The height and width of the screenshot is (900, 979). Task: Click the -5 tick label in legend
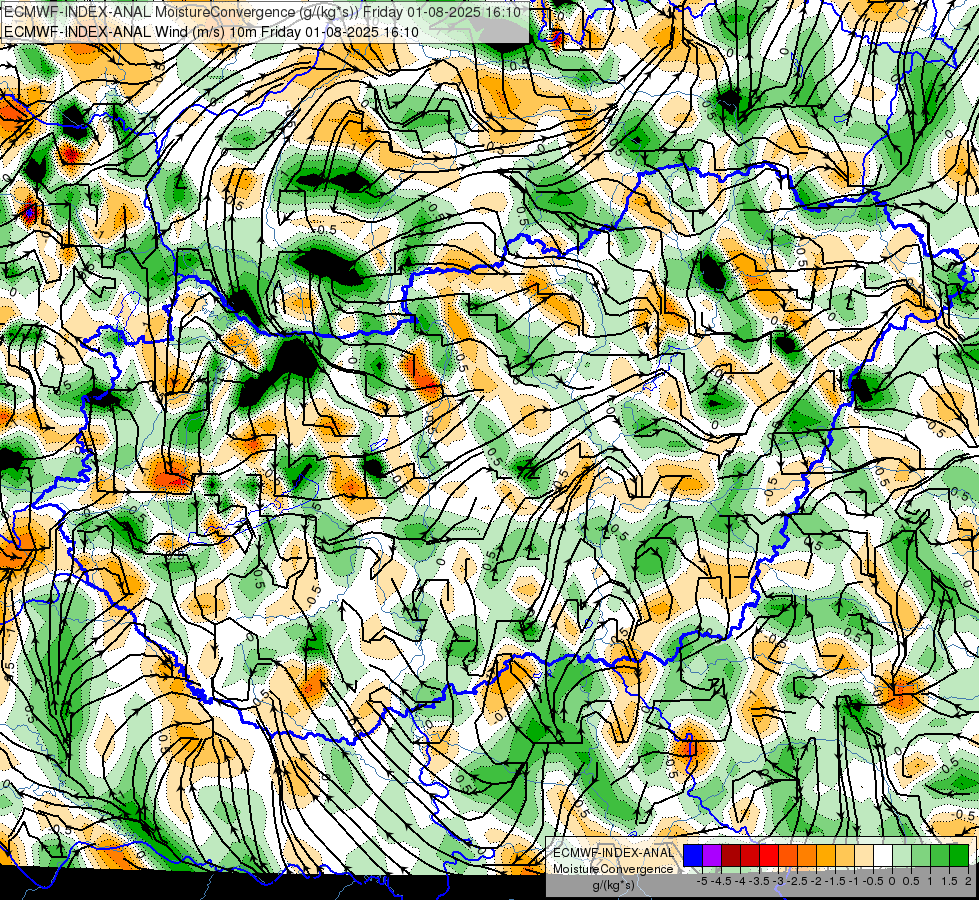(702, 881)
